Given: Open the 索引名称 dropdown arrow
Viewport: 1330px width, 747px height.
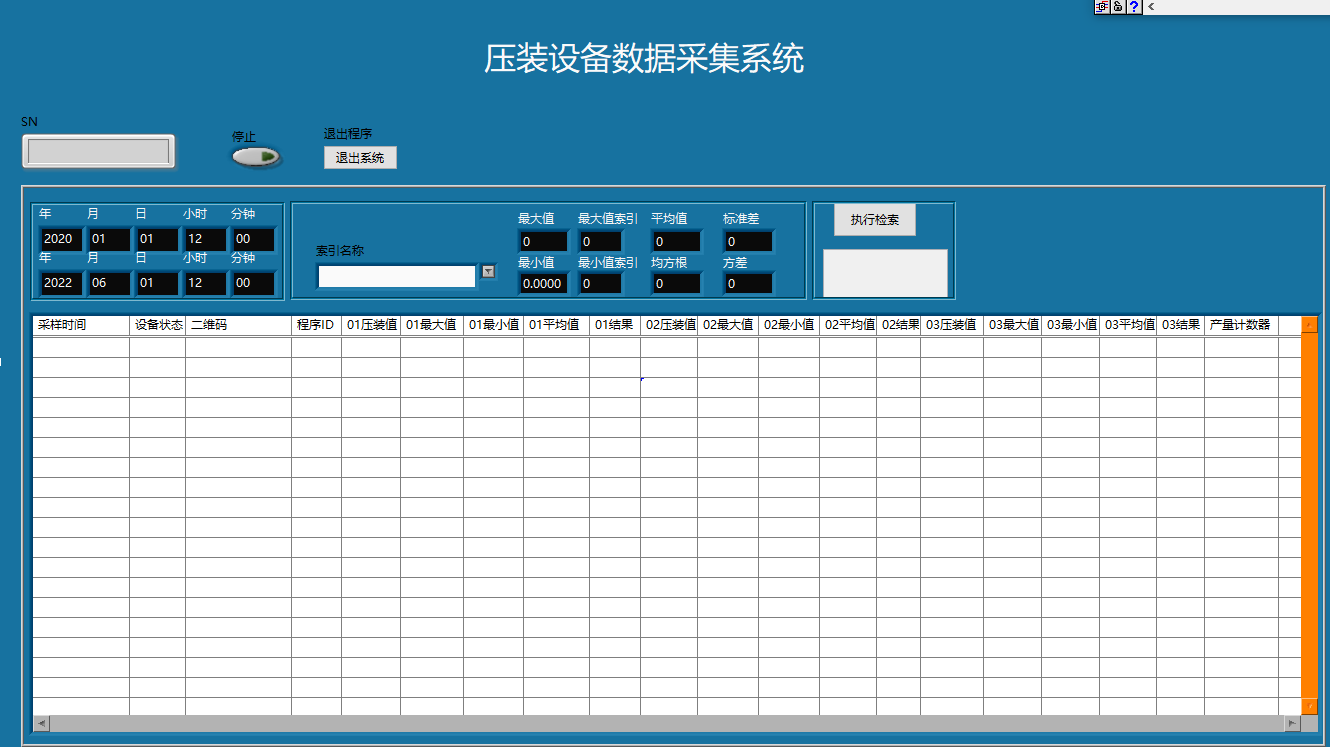Looking at the screenshot, I should click(x=488, y=271).
